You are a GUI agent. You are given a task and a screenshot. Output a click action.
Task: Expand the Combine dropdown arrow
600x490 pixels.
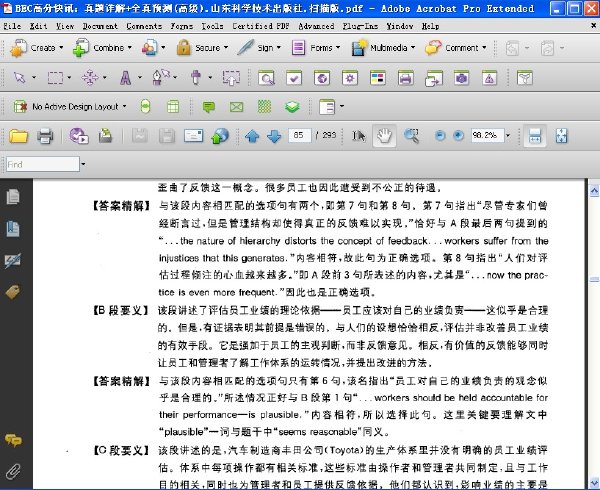pos(130,48)
